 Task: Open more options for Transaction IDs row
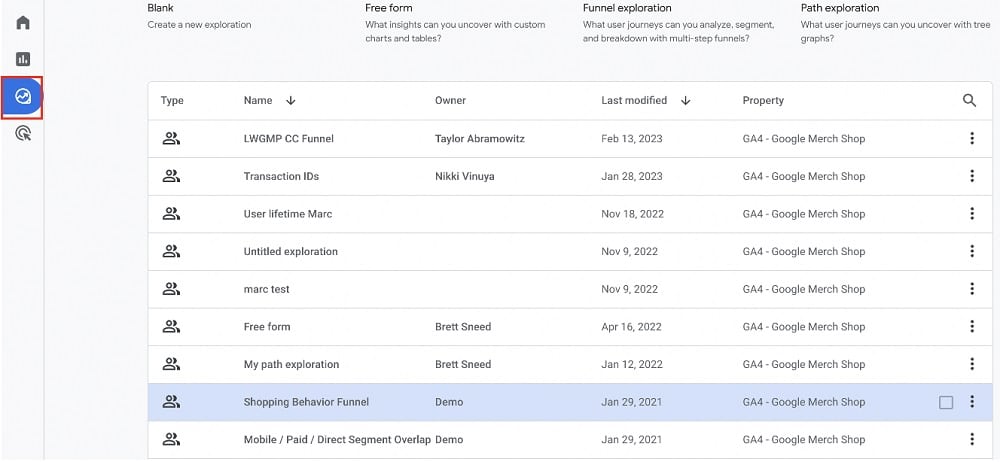click(971, 176)
